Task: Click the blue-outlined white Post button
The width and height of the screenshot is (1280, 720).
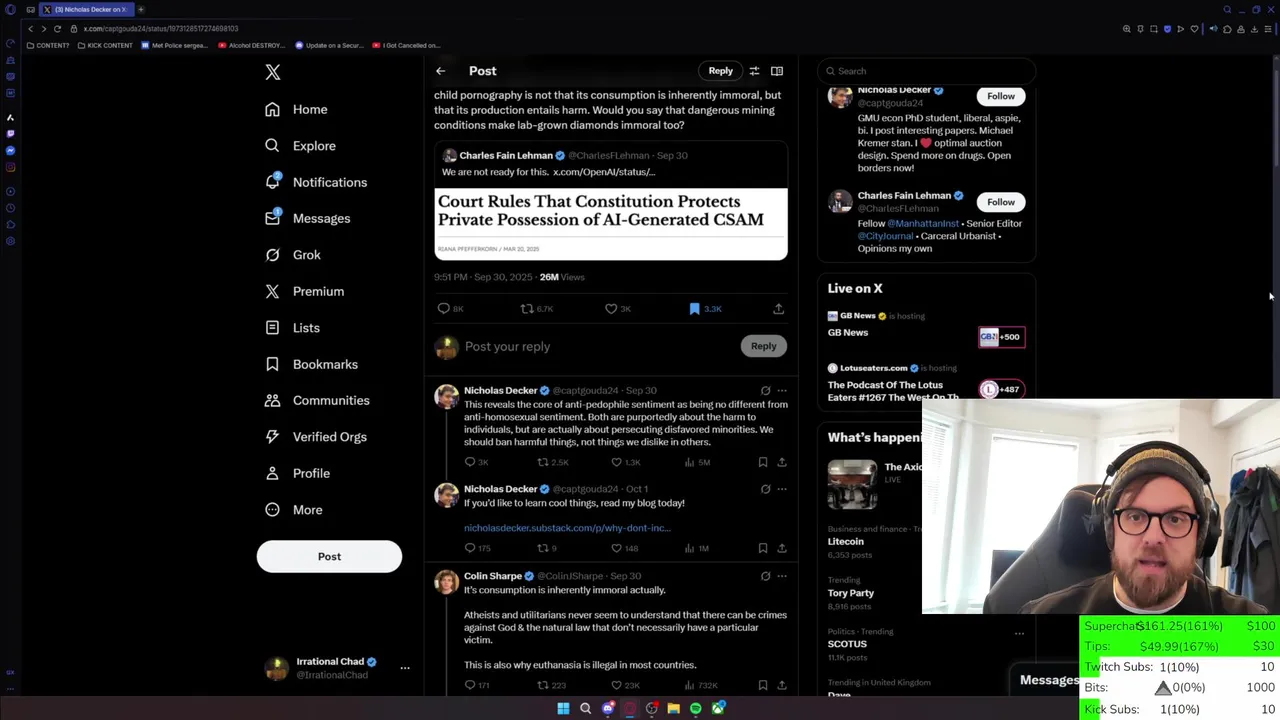Action: (329, 556)
